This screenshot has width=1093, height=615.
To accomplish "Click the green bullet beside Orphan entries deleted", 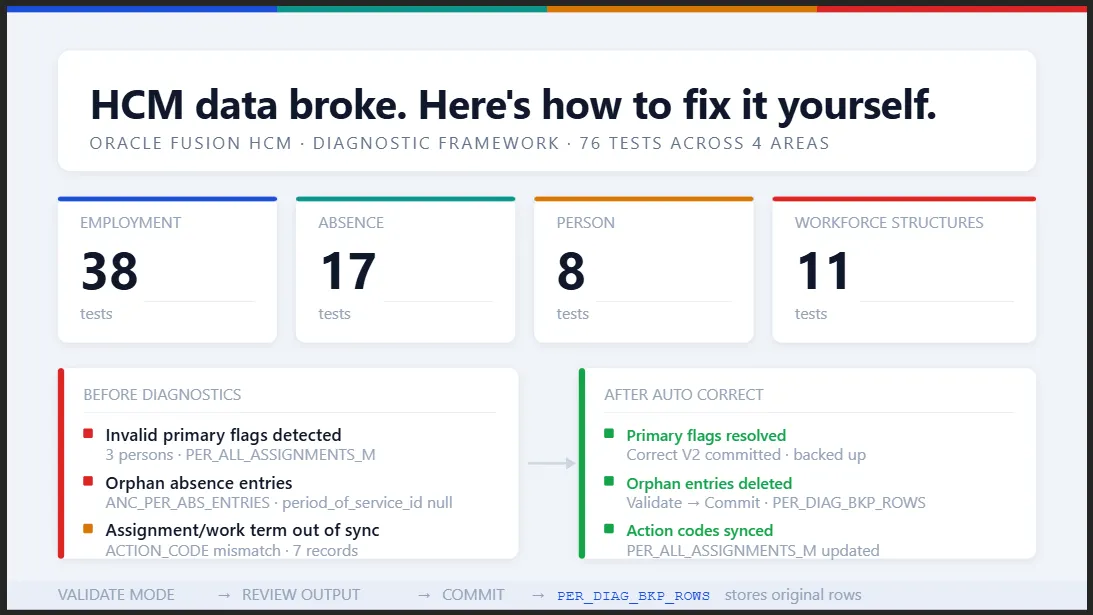I will point(609,481).
